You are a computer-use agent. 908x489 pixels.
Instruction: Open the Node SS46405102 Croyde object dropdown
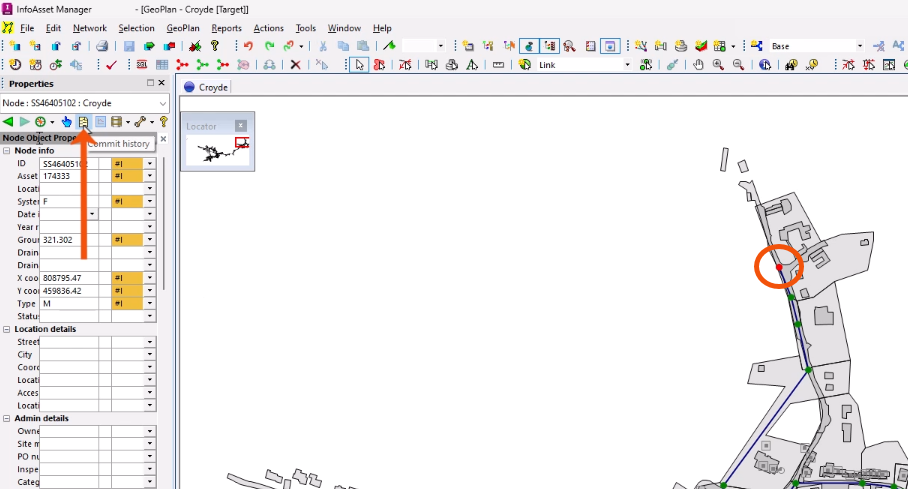coord(163,103)
